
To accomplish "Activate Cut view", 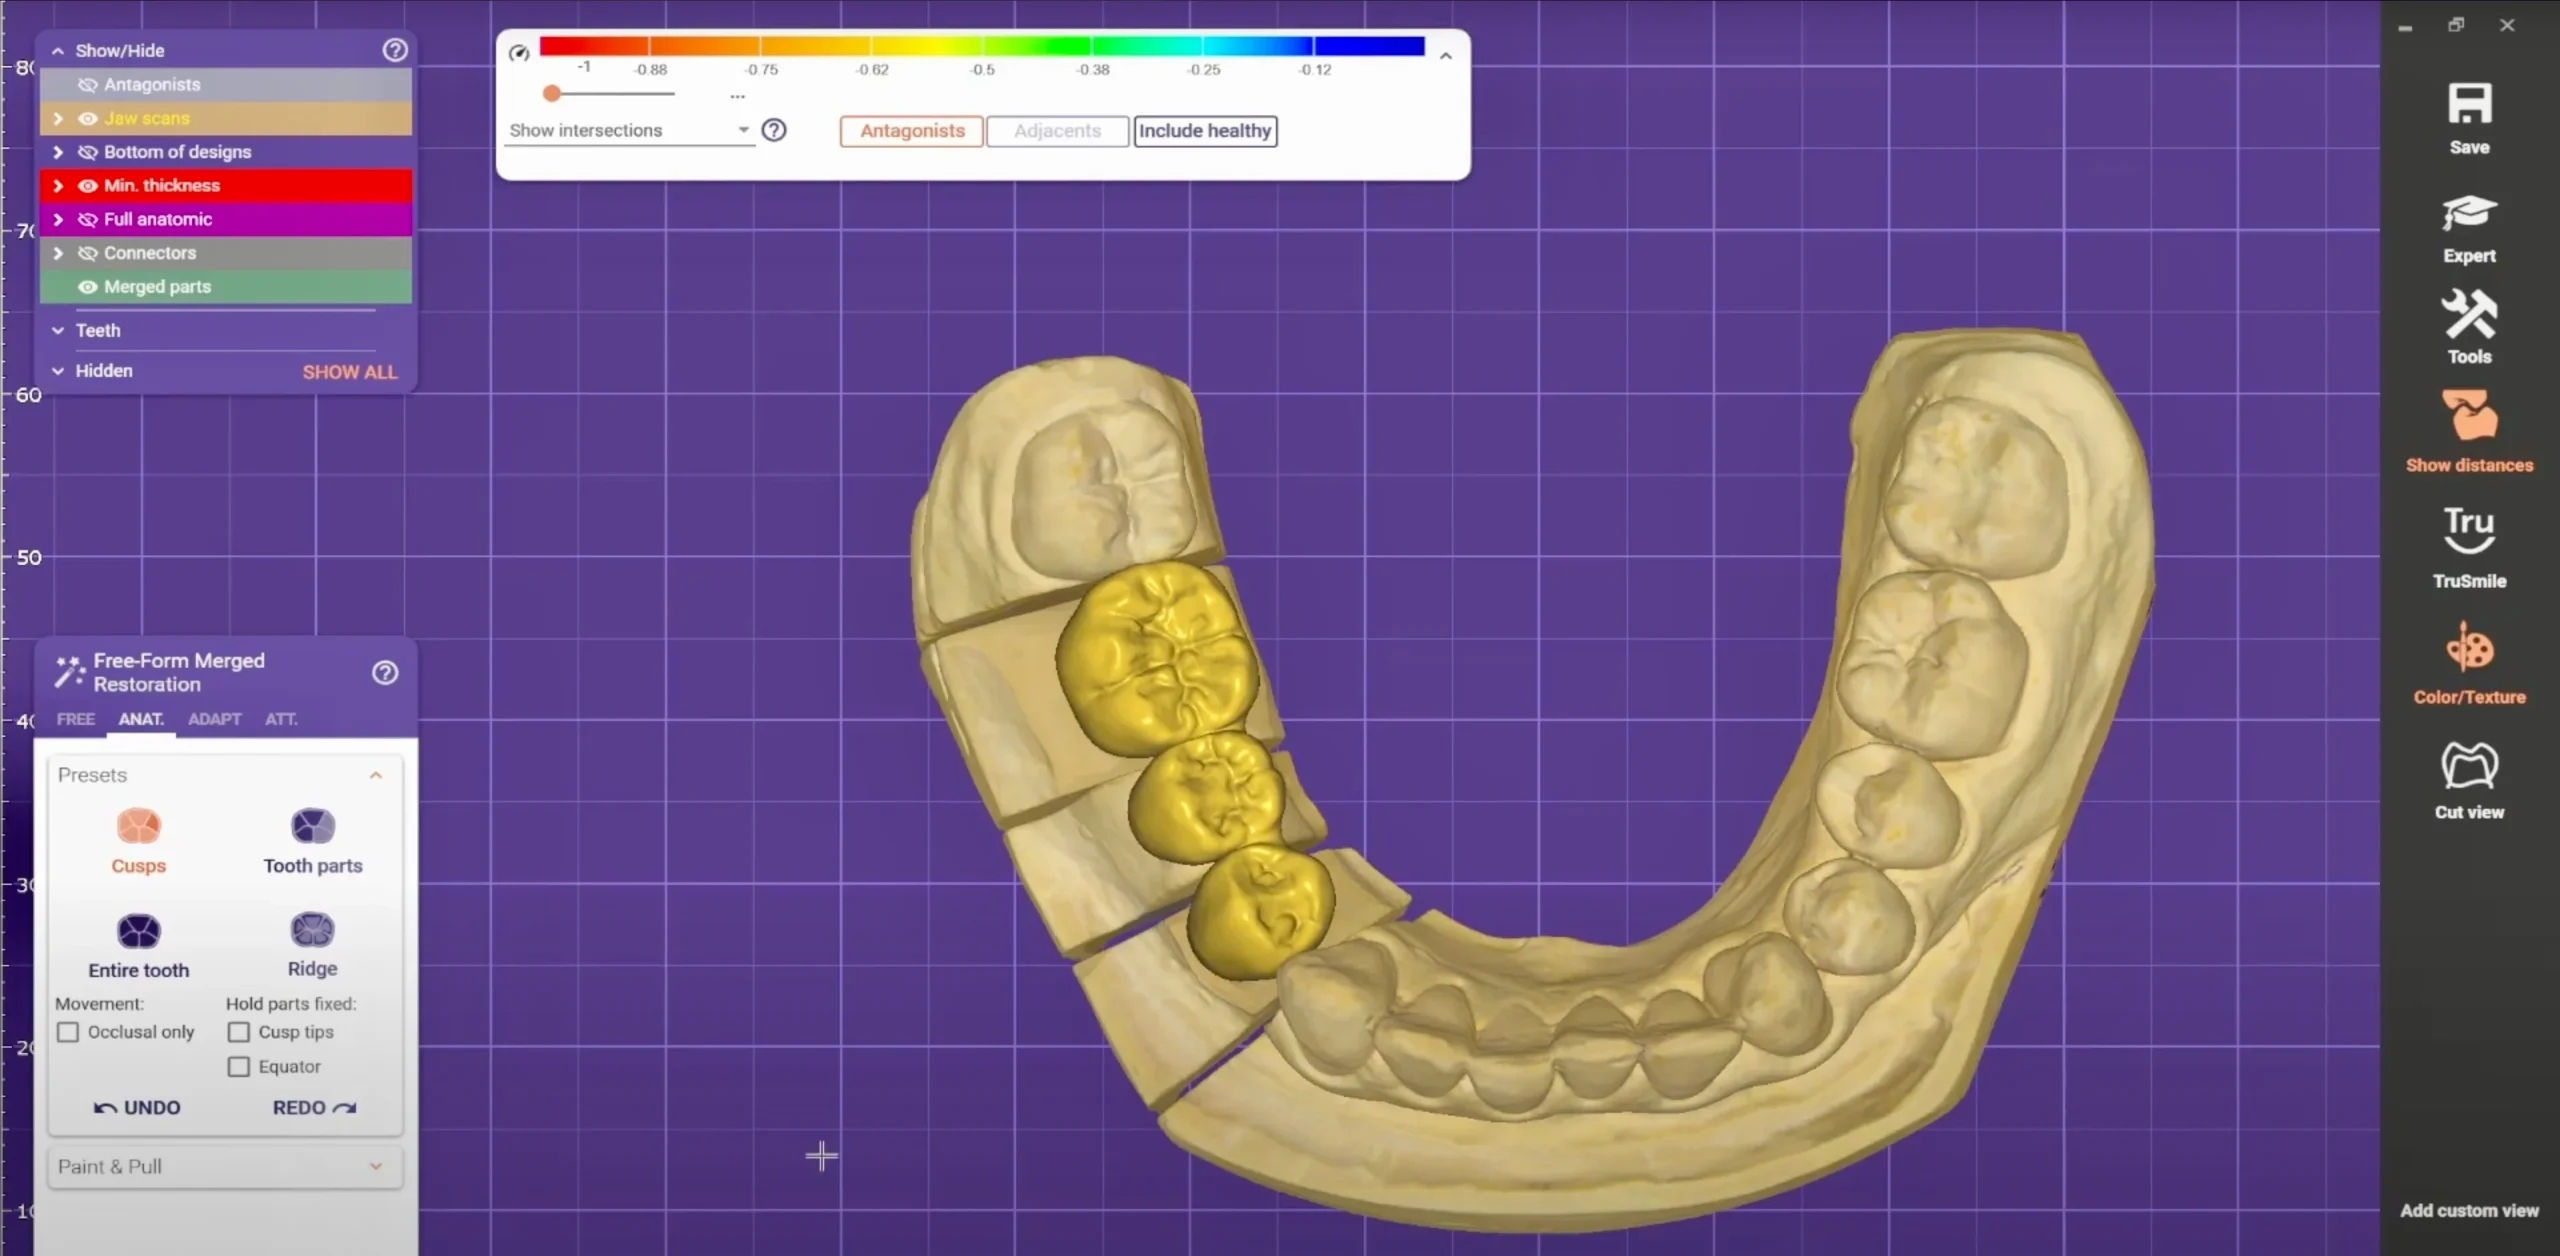I will [x=2468, y=766].
